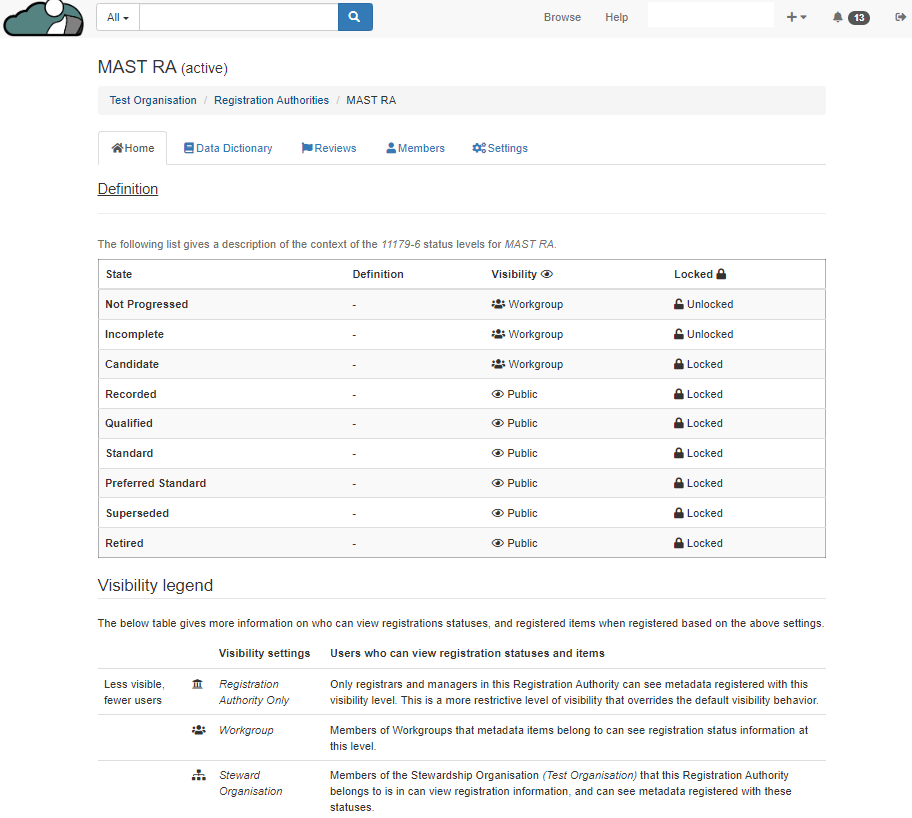This screenshot has height=818, width=912.
Task: Focus the search text field
Action: tap(238, 17)
